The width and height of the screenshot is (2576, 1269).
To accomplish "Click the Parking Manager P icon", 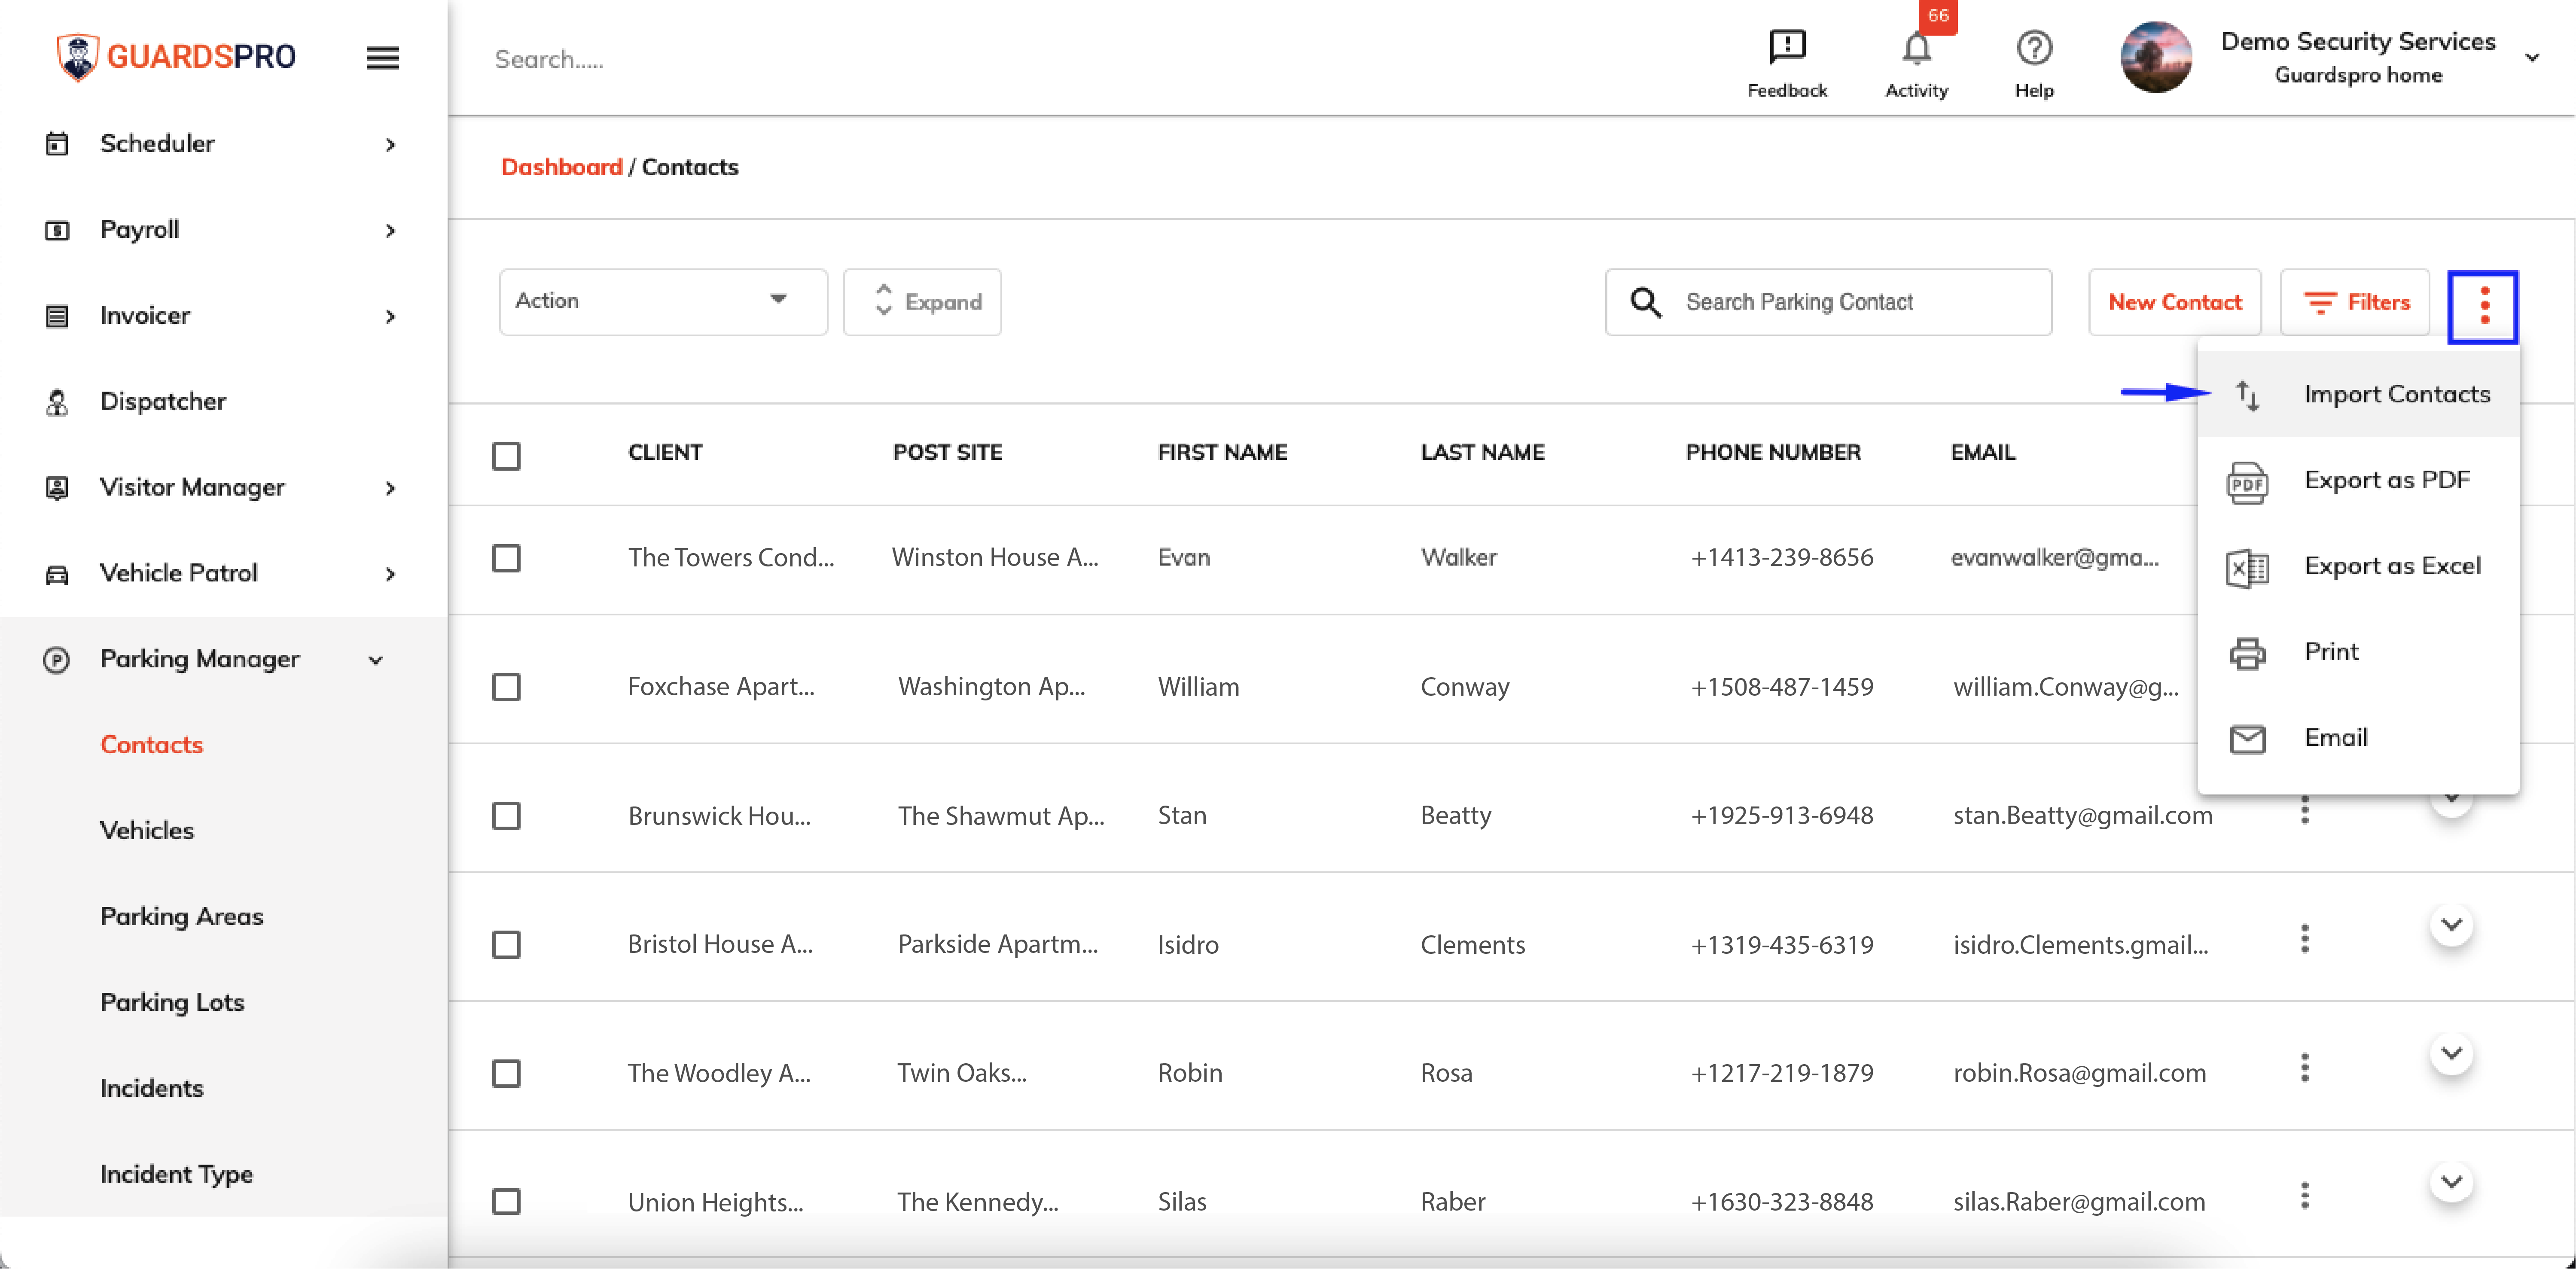I will (x=56, y=660).
